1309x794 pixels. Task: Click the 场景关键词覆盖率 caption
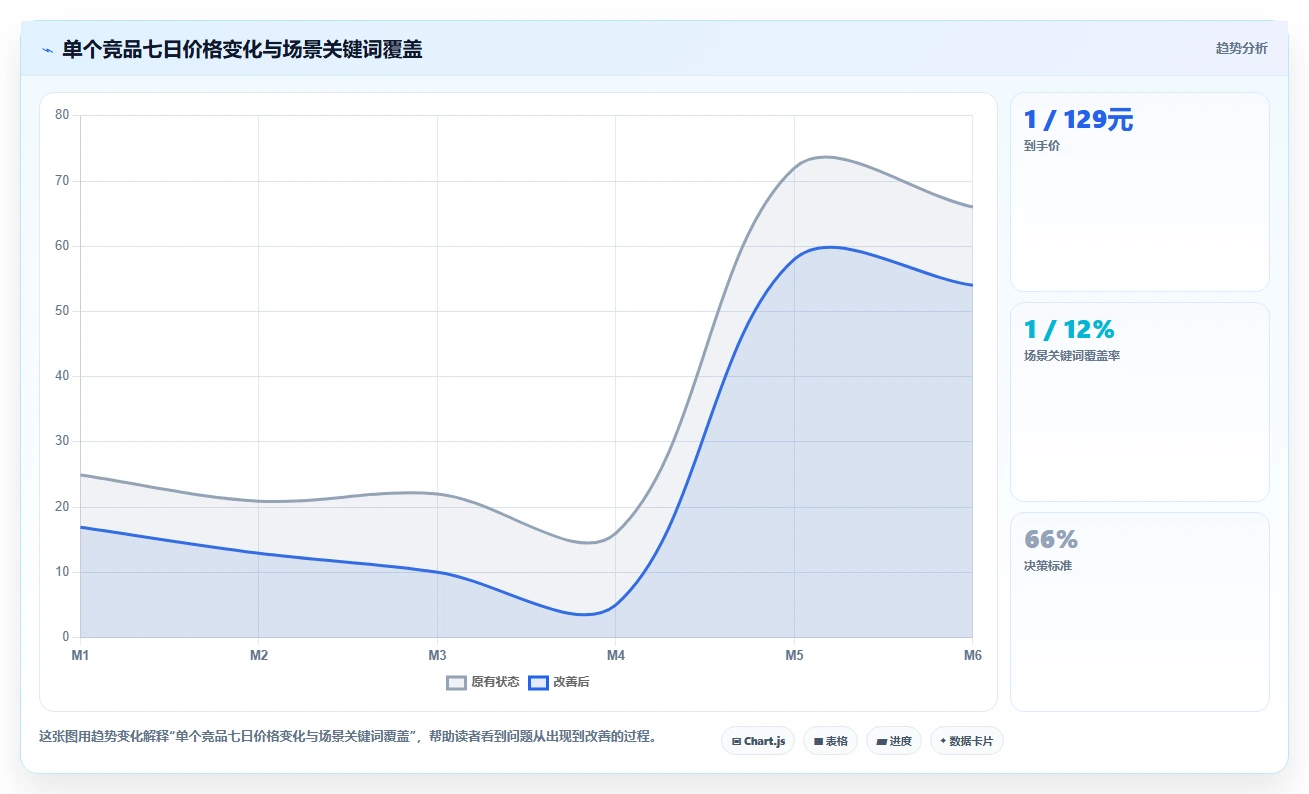pos(1072,356)
